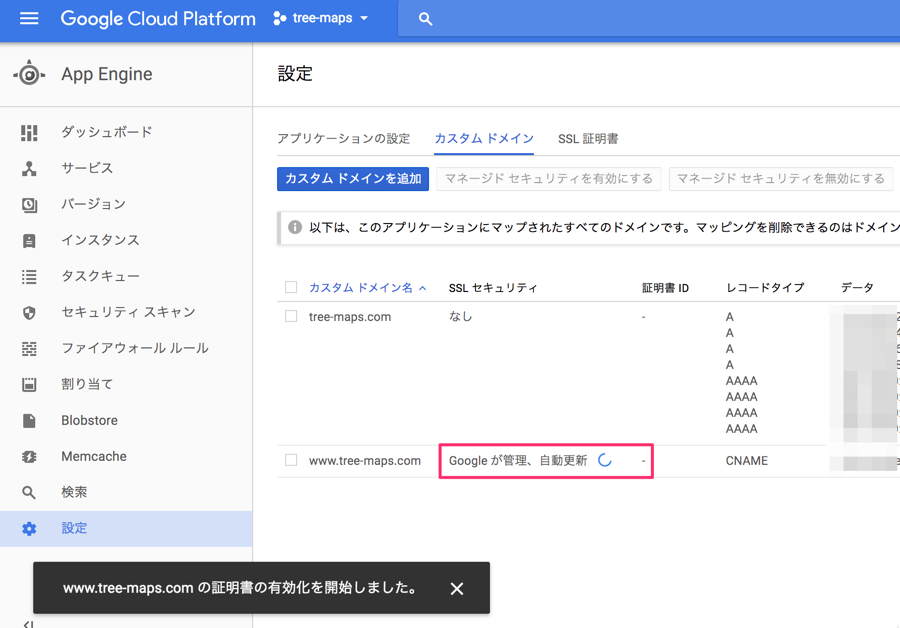
Task: Click the sort arrow beside カスタム ドメイン名
Action: (x=423, y=288)
